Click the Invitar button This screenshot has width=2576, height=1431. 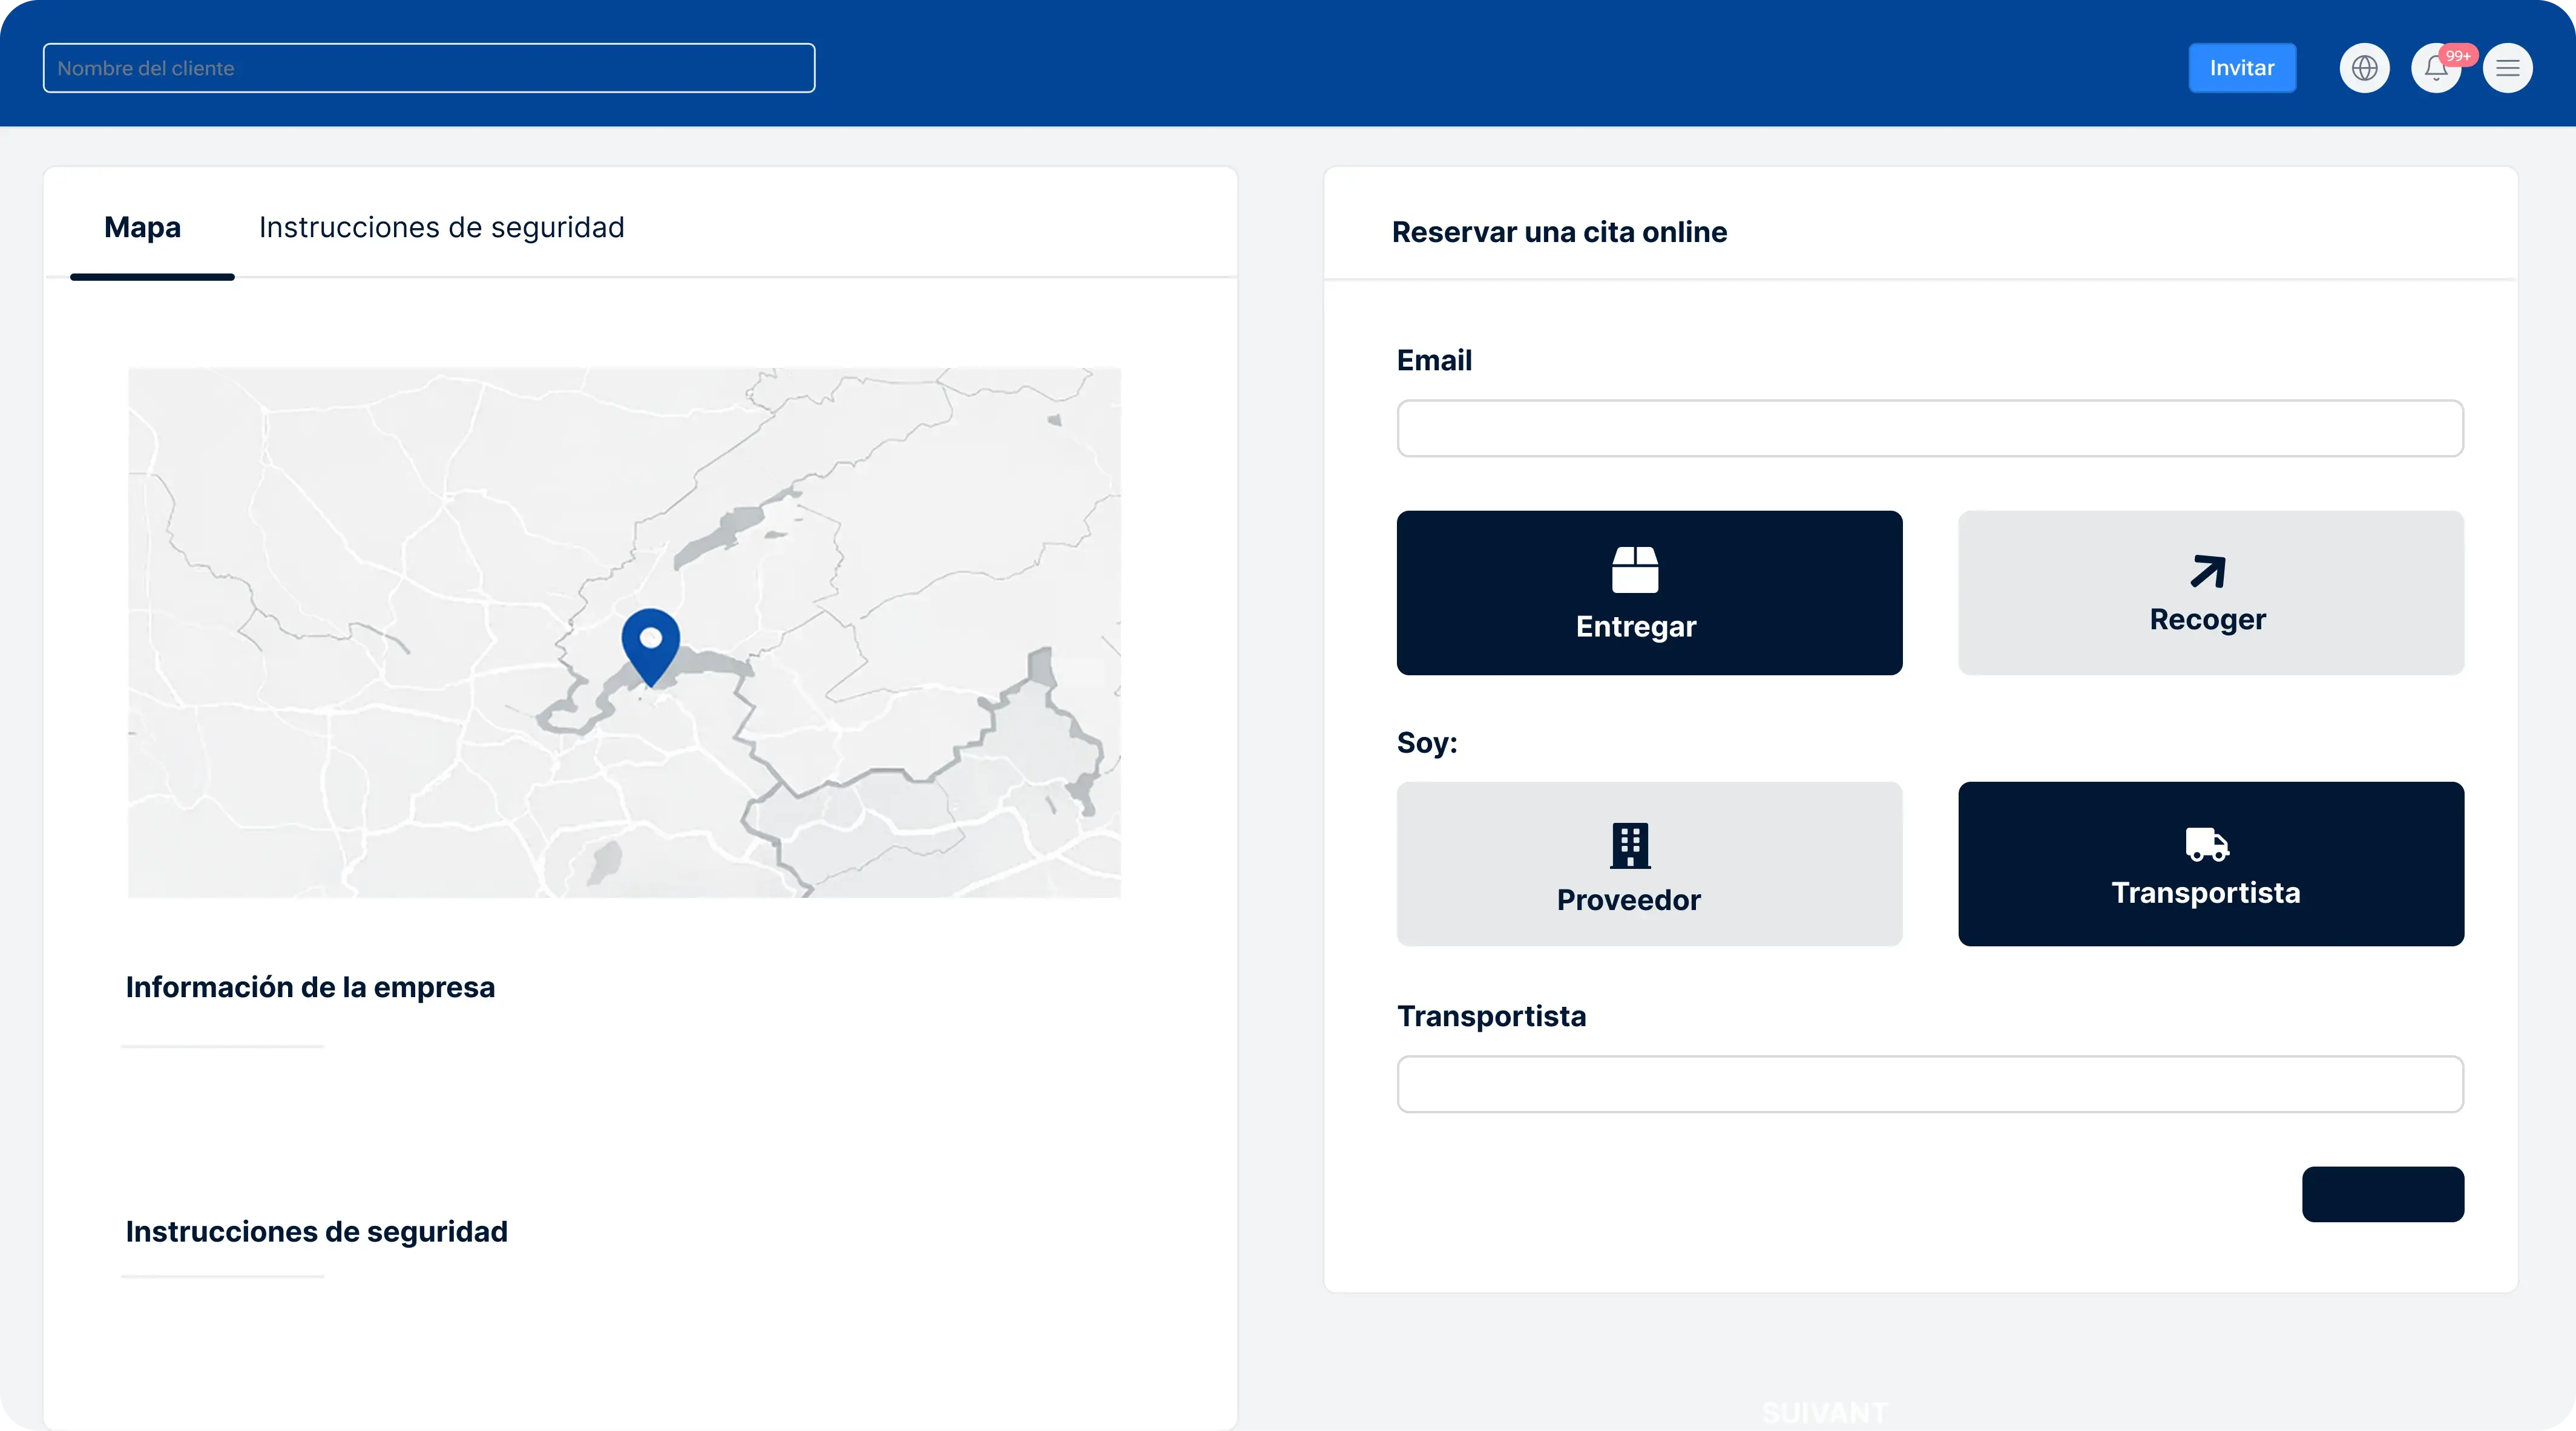coord(2242,68)
